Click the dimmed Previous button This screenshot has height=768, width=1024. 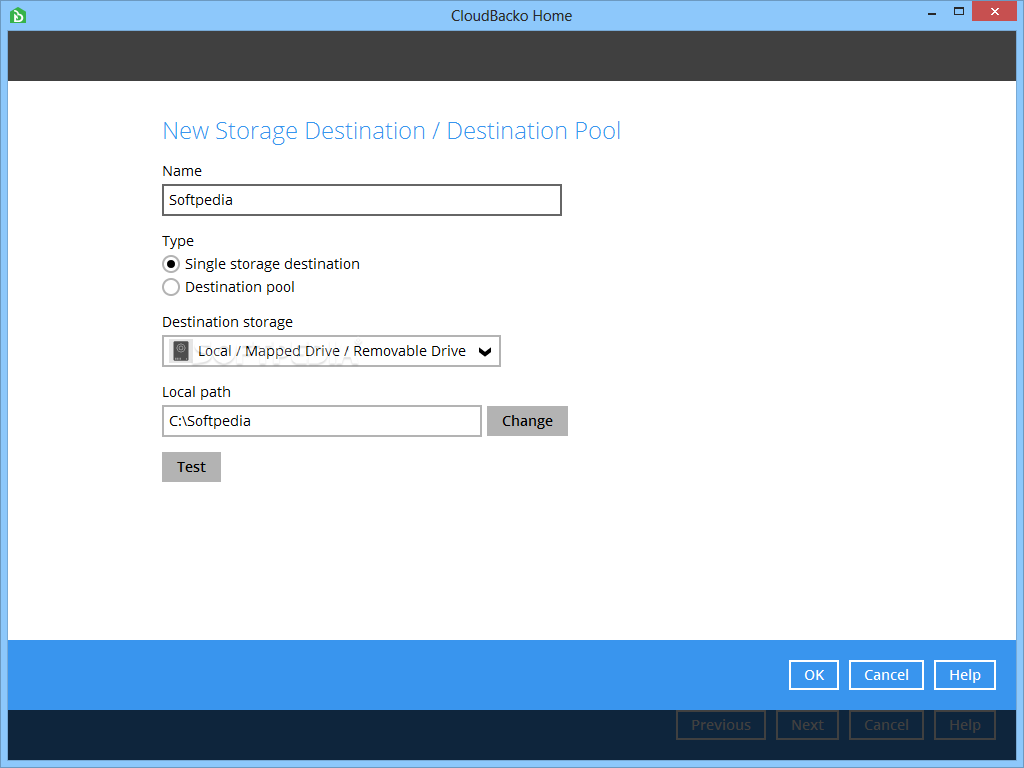click(x=721, y=725)
